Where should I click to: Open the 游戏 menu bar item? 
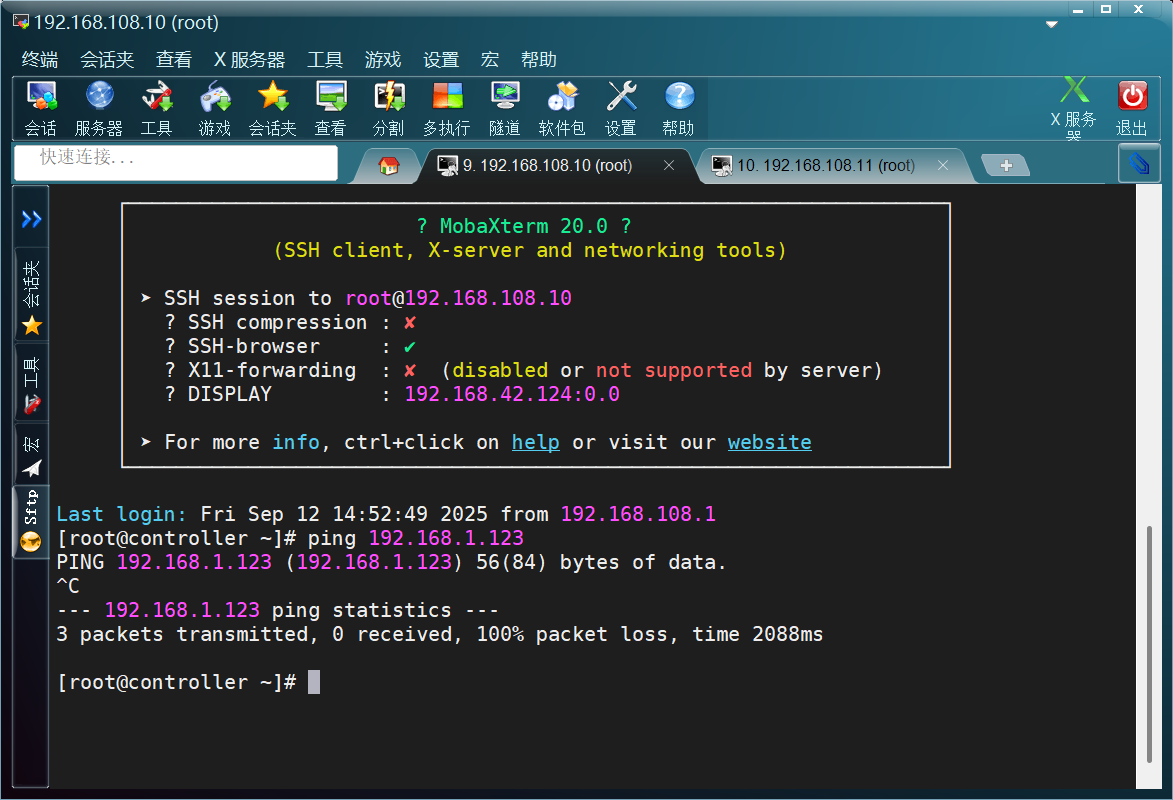[x=383, y=60]
